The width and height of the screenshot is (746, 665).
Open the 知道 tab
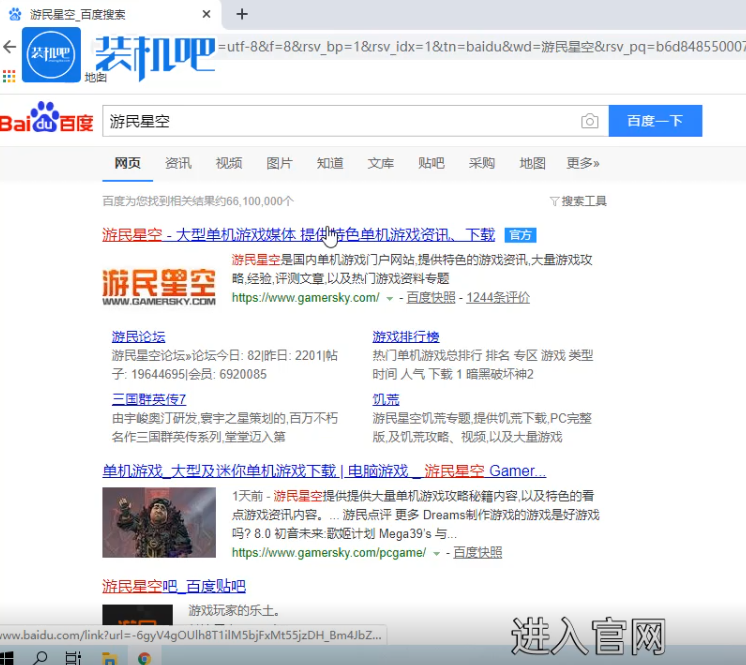(330, 163)
